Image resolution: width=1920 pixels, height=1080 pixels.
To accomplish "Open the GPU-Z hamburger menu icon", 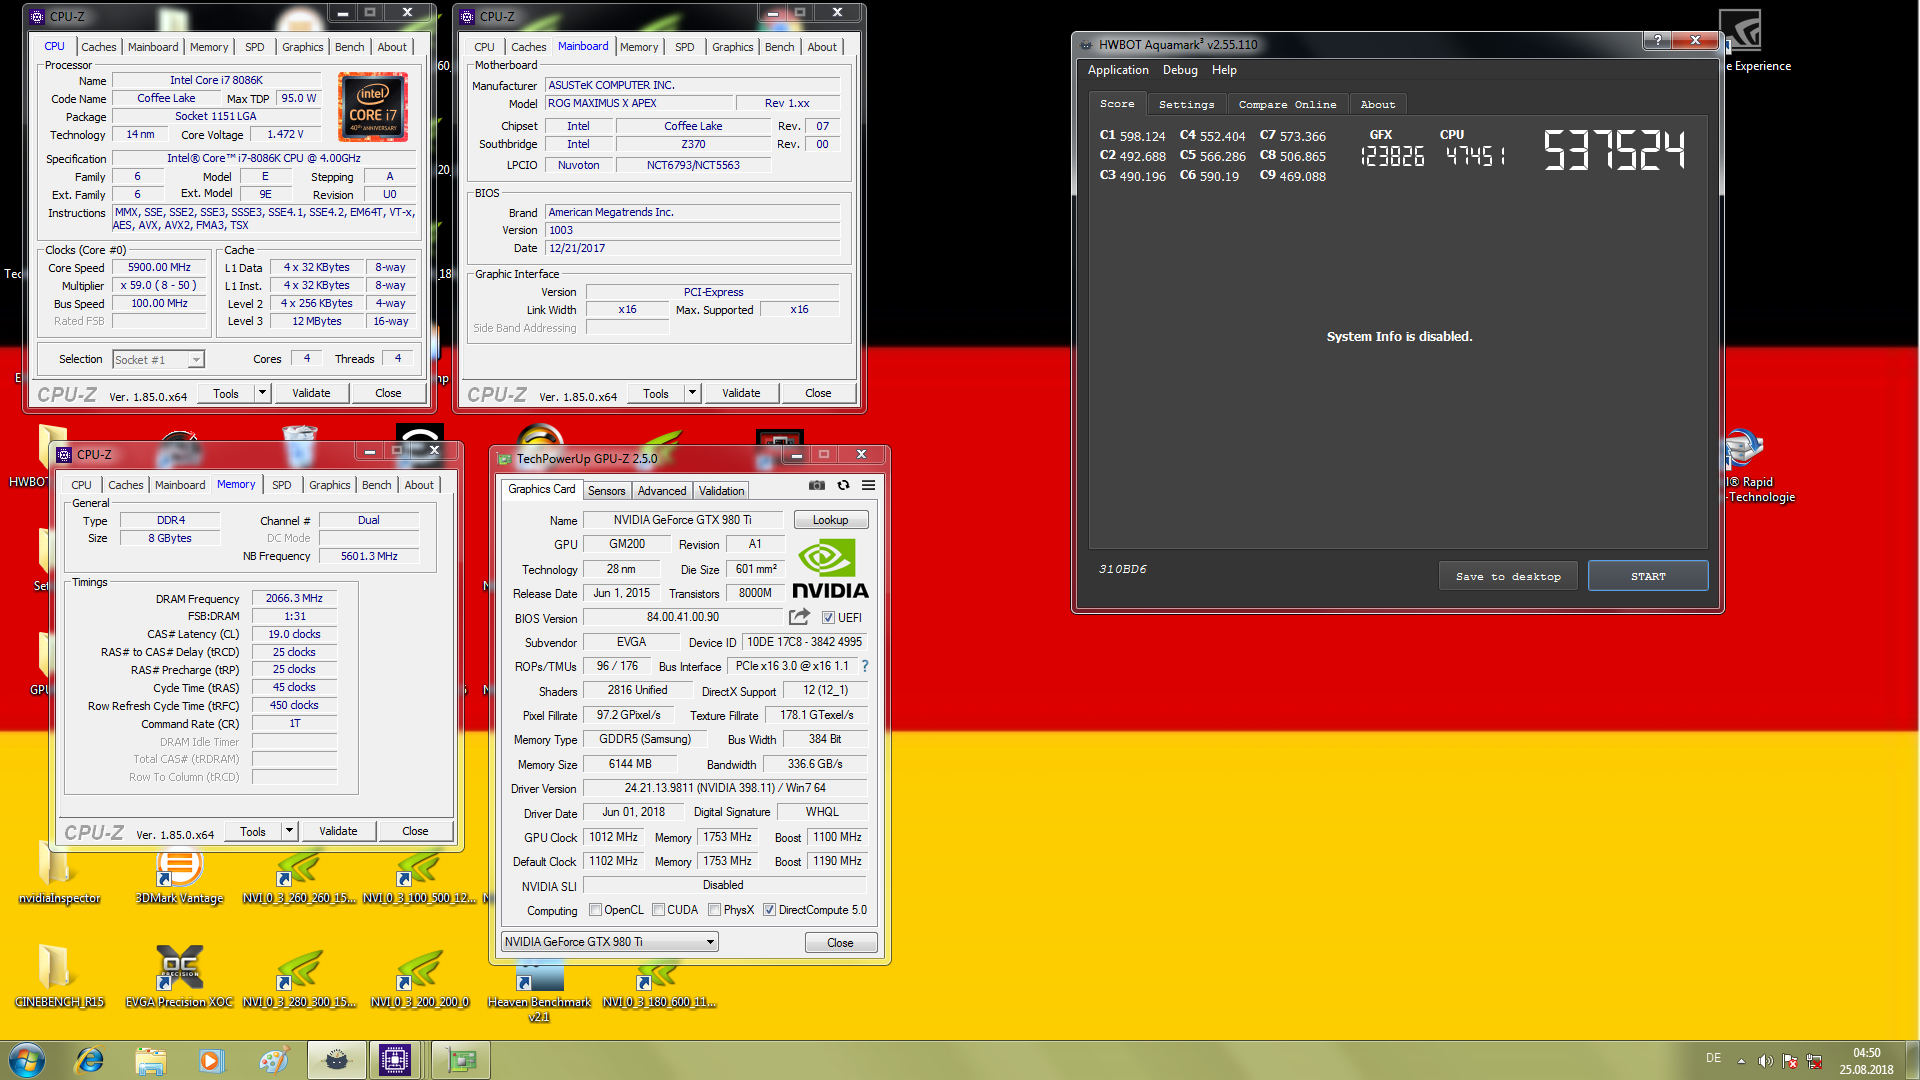I will (868, 485).
